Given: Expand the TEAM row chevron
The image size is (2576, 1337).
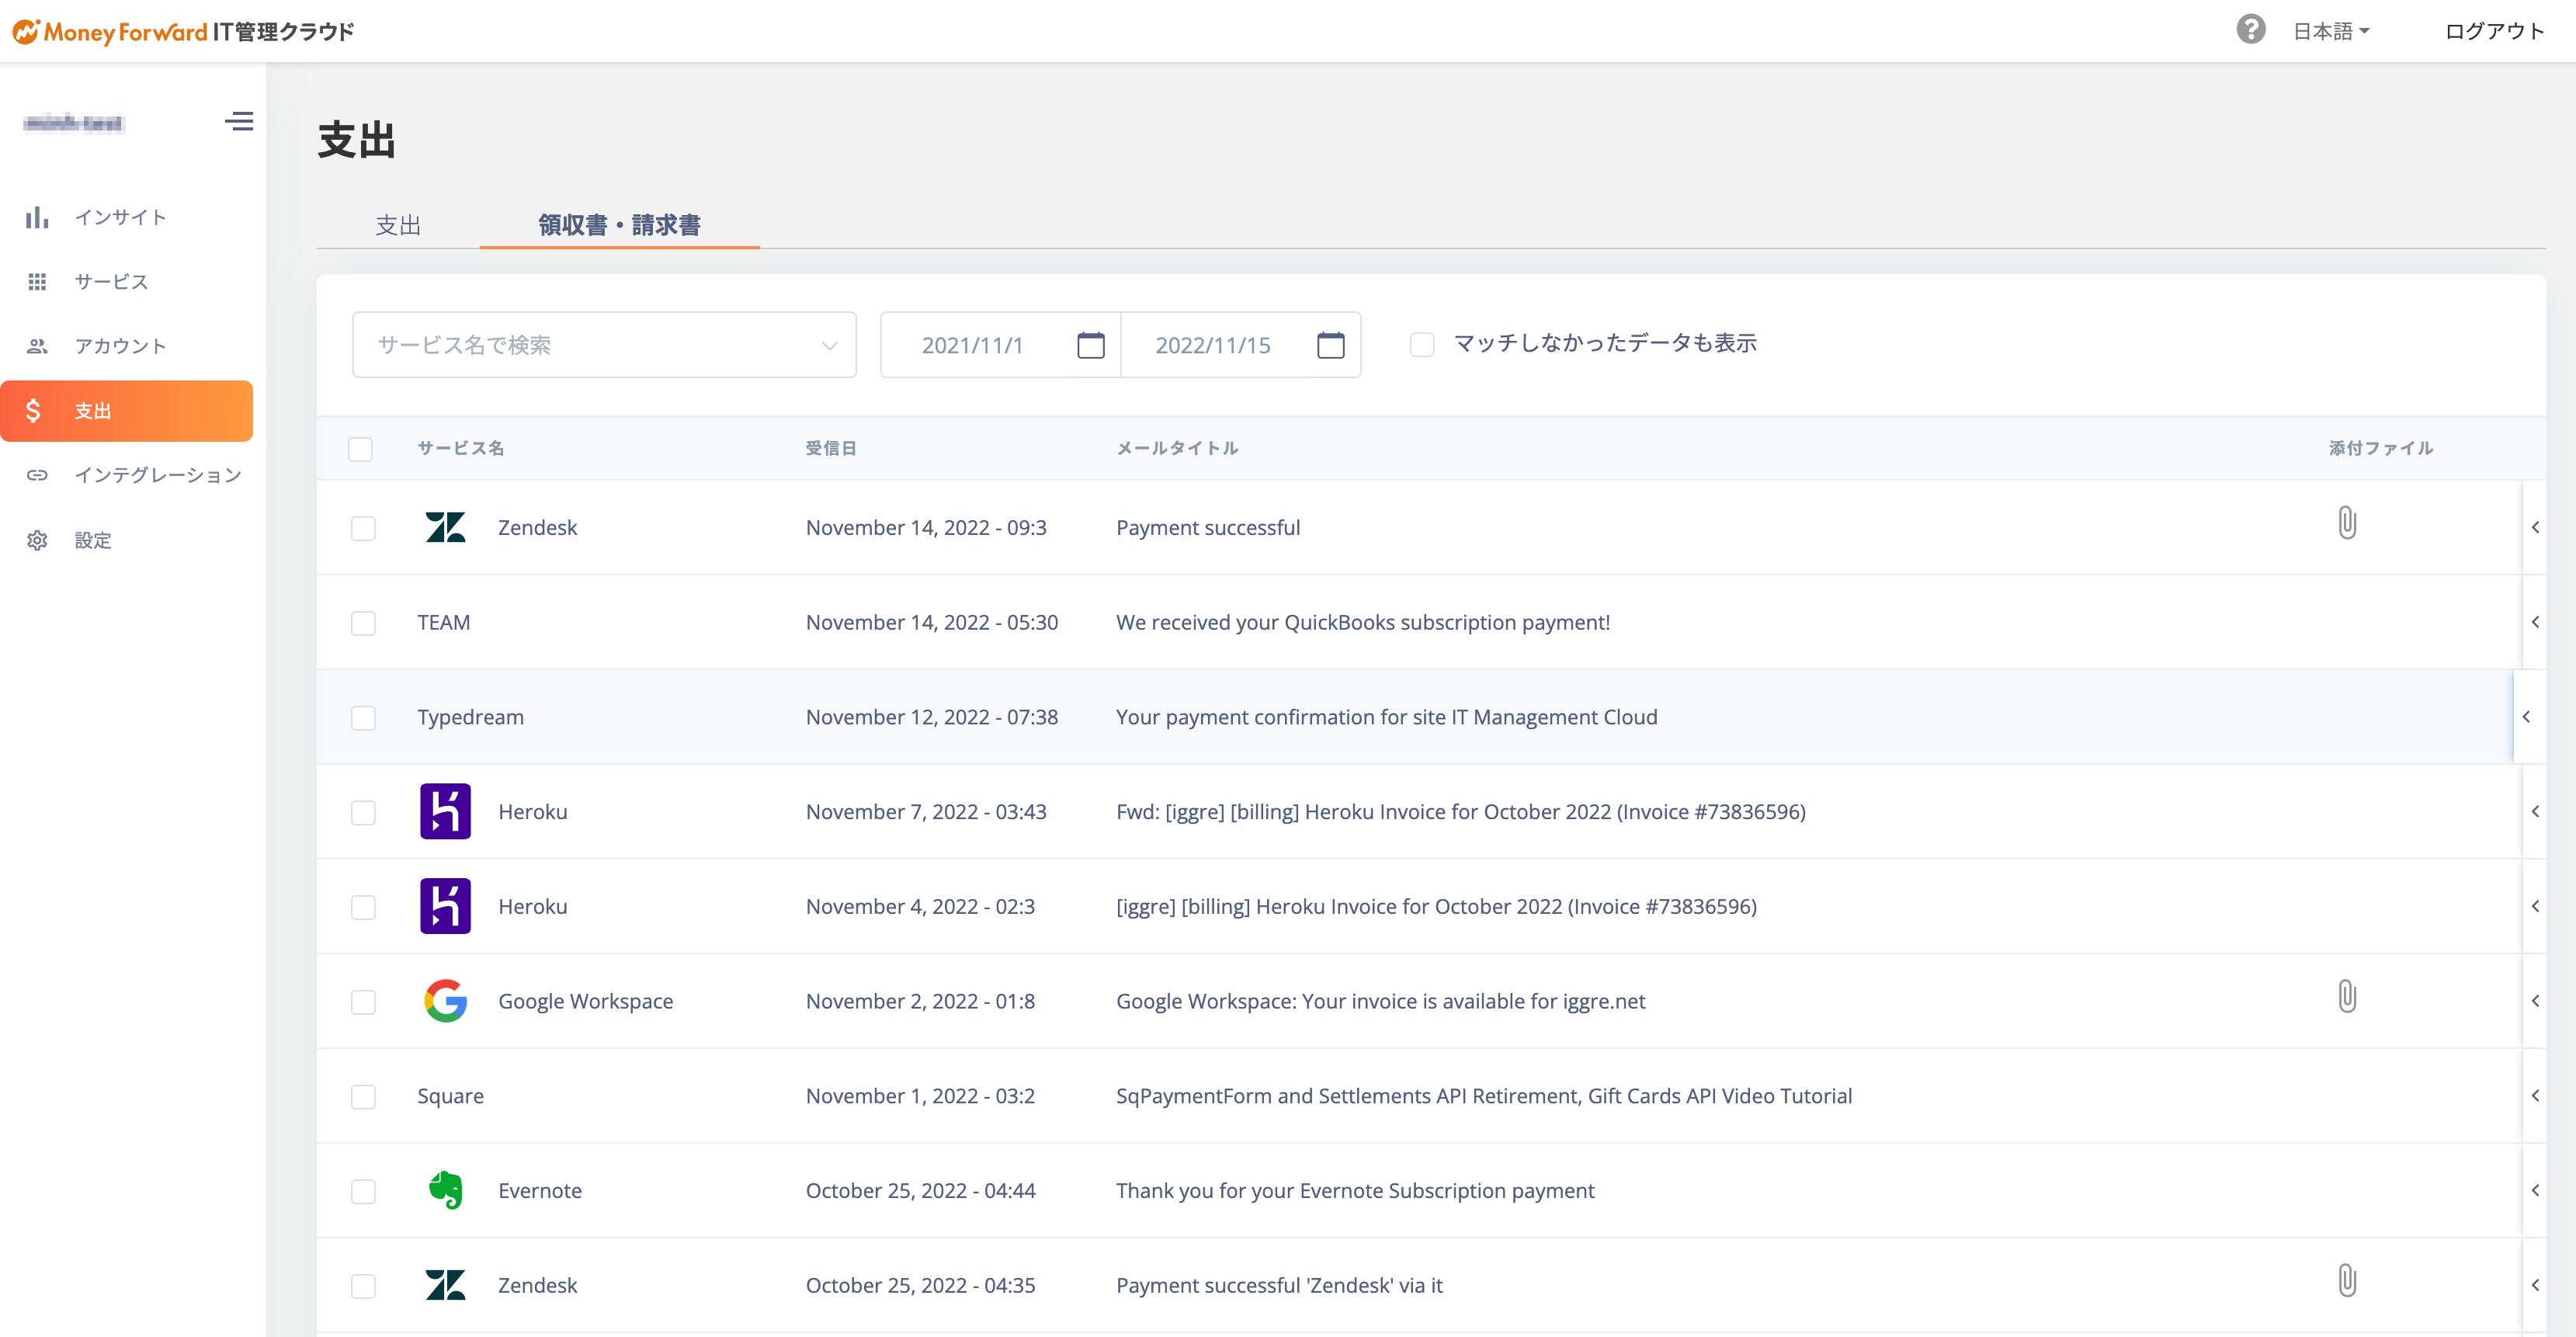Looking at the screenshot, I should click(2535, 622).
